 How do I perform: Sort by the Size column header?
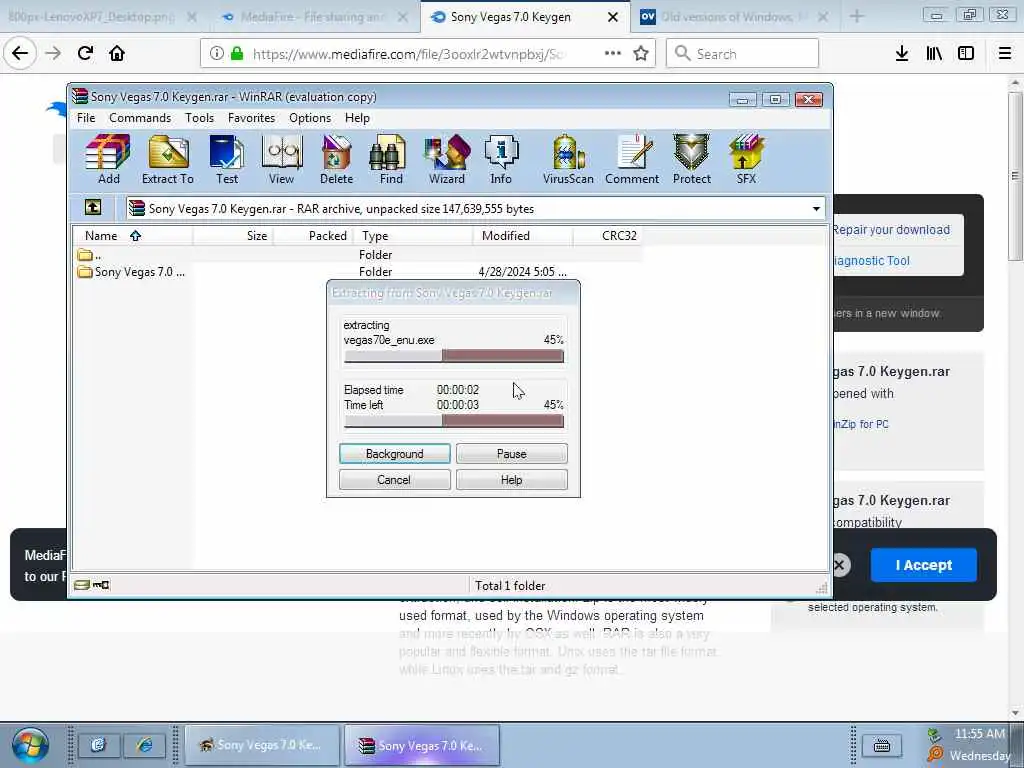(x=233, y=236)
